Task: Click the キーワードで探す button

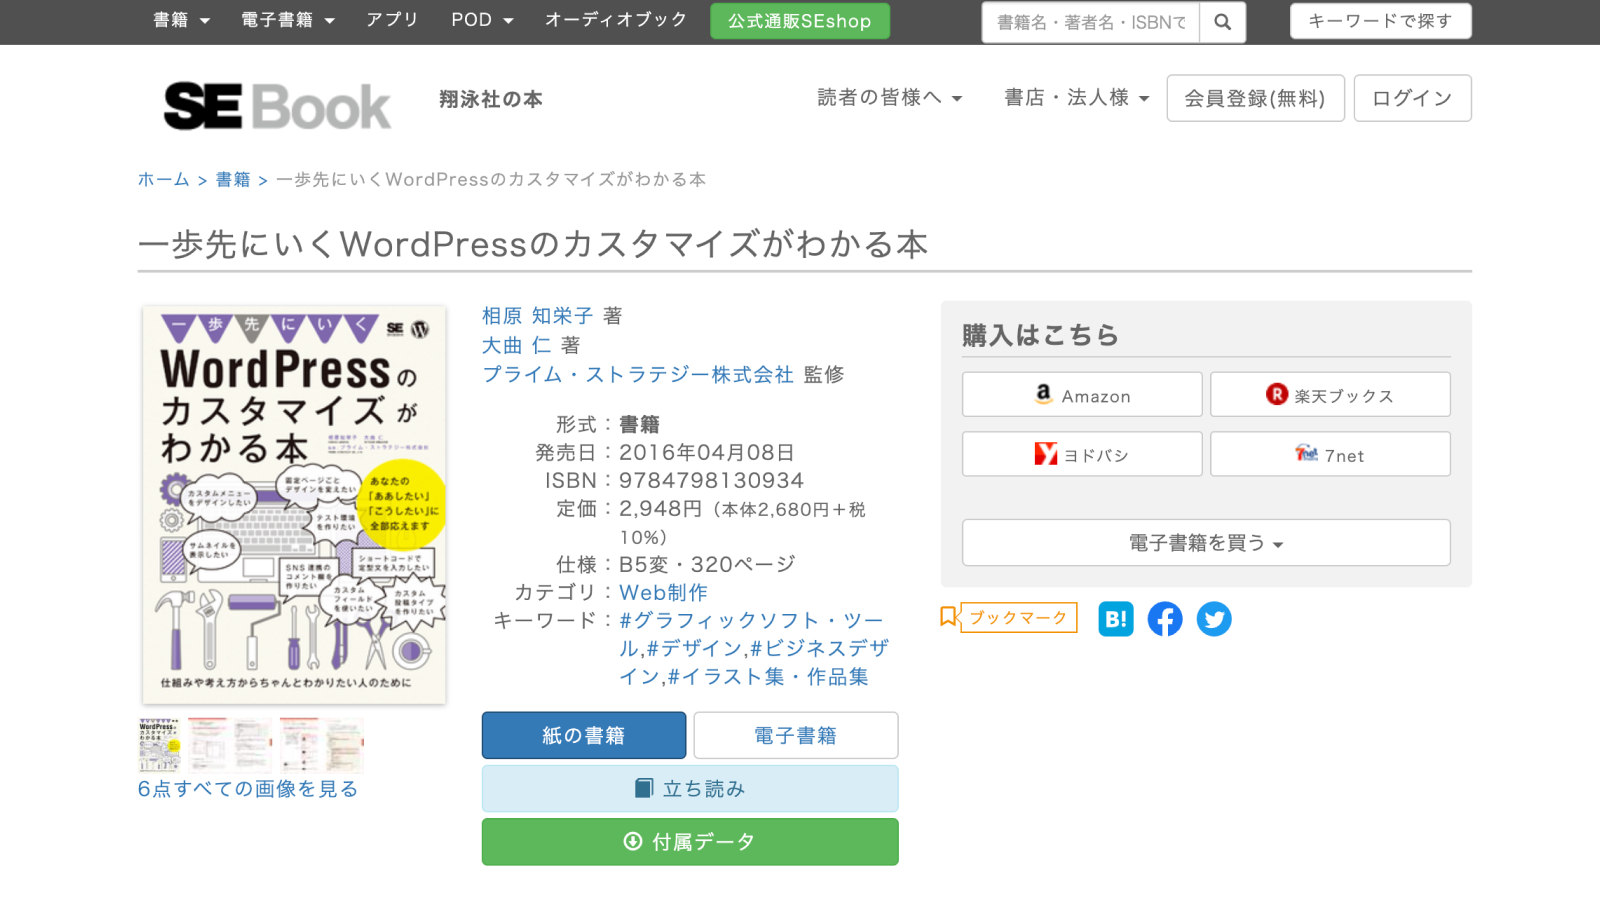Action: coord(1381,21)
